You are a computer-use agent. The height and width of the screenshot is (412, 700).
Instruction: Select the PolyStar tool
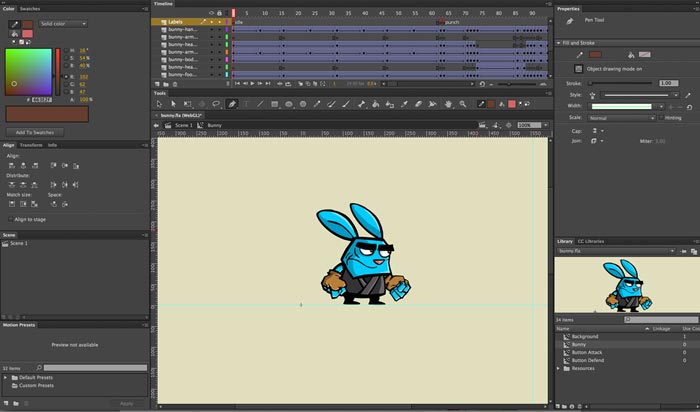[x=303, y=104]
